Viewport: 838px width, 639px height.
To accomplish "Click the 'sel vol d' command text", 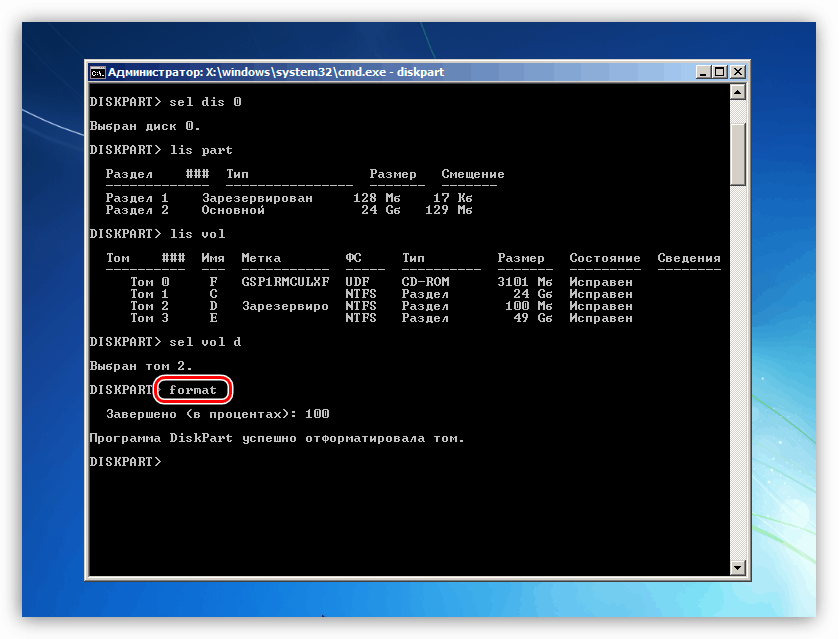I will click(x=205, y=342).
